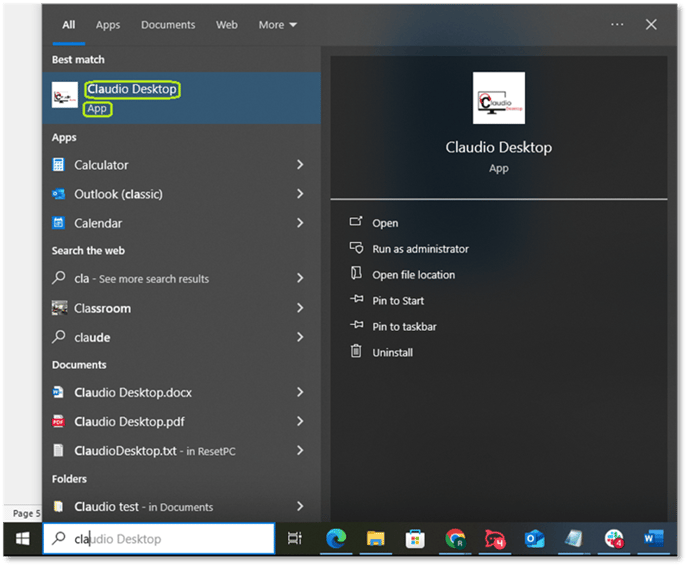Image resolution: width=688 pixels, height=567 pixels.
Task: Open Slack from the taskbar
Action: pyautogui.click(x=614, y=538)
